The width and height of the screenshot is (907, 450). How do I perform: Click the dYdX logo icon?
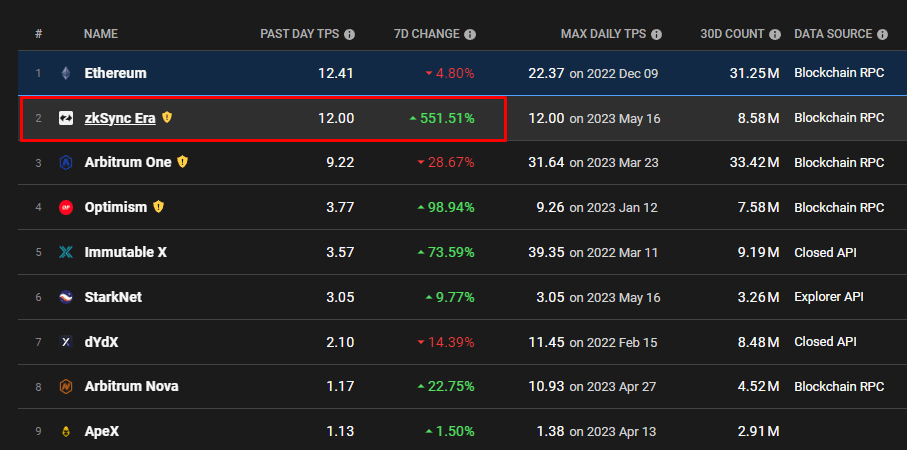point(66,342)
